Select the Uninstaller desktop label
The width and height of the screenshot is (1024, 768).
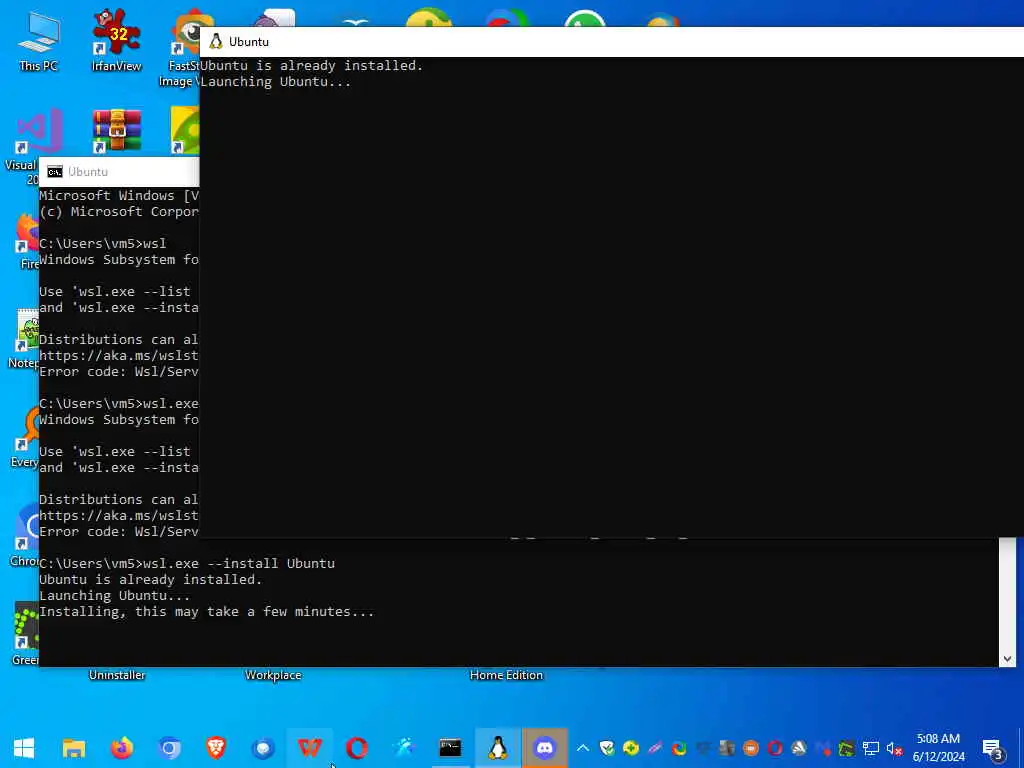coord(117,675)
